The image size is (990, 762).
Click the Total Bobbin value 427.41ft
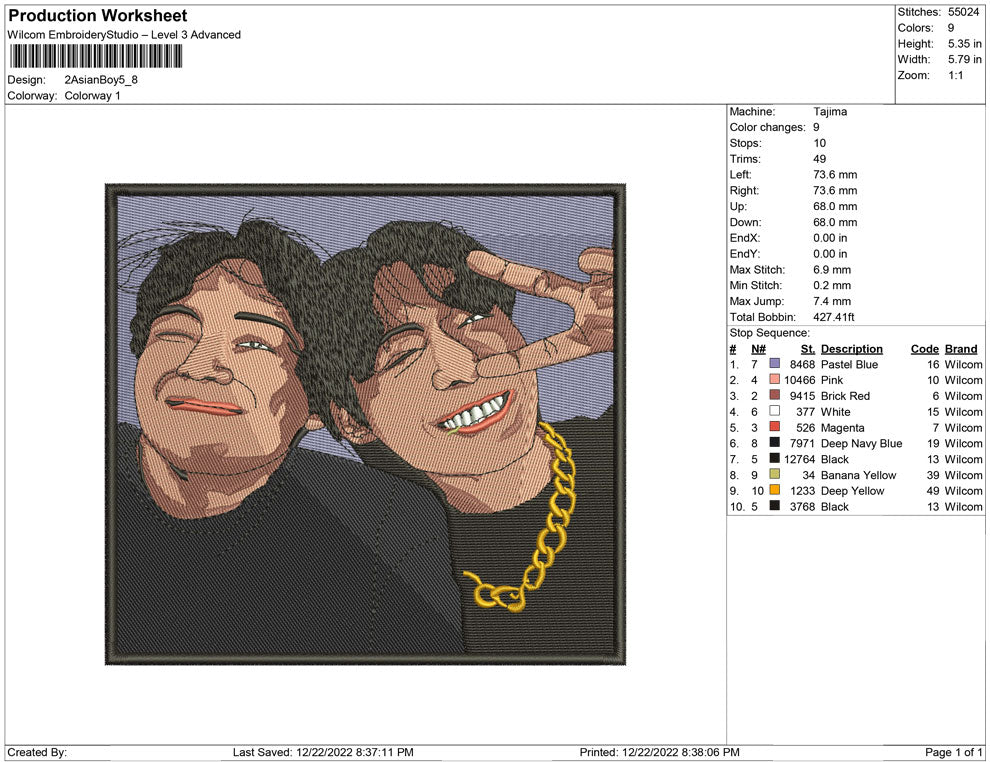834,317
